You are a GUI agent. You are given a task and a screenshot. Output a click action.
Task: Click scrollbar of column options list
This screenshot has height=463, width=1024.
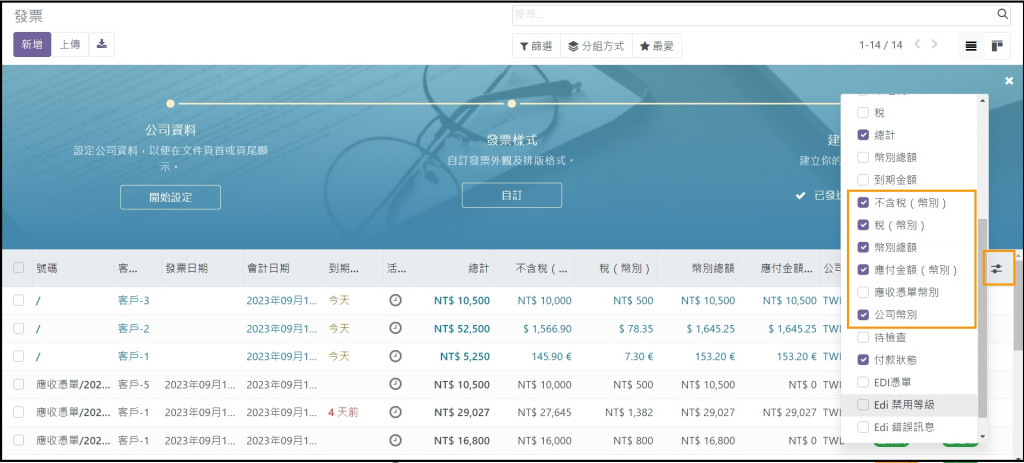[983, 320]
